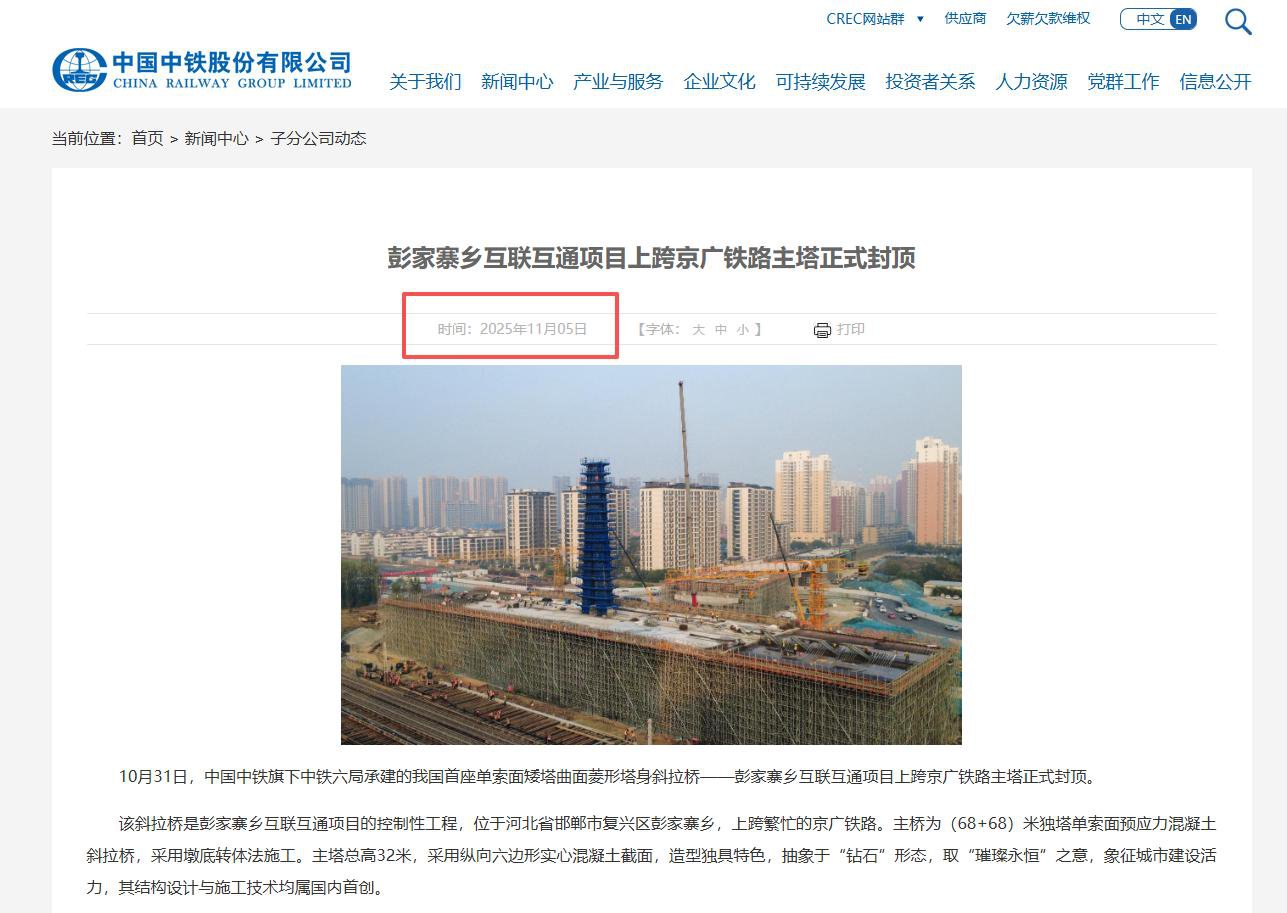Go to 首页 in breadcrumb

(x=147, y=138)
